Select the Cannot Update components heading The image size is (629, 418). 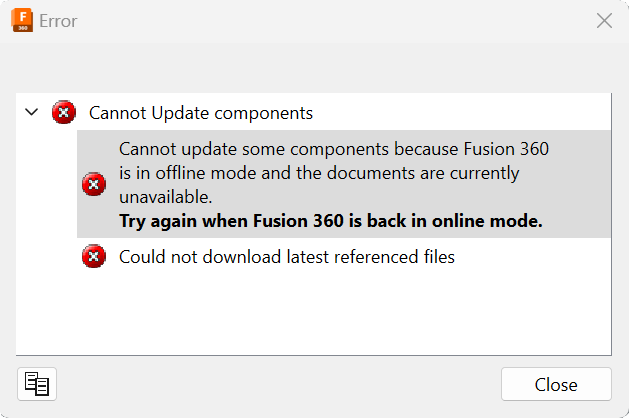pos(201,113)
